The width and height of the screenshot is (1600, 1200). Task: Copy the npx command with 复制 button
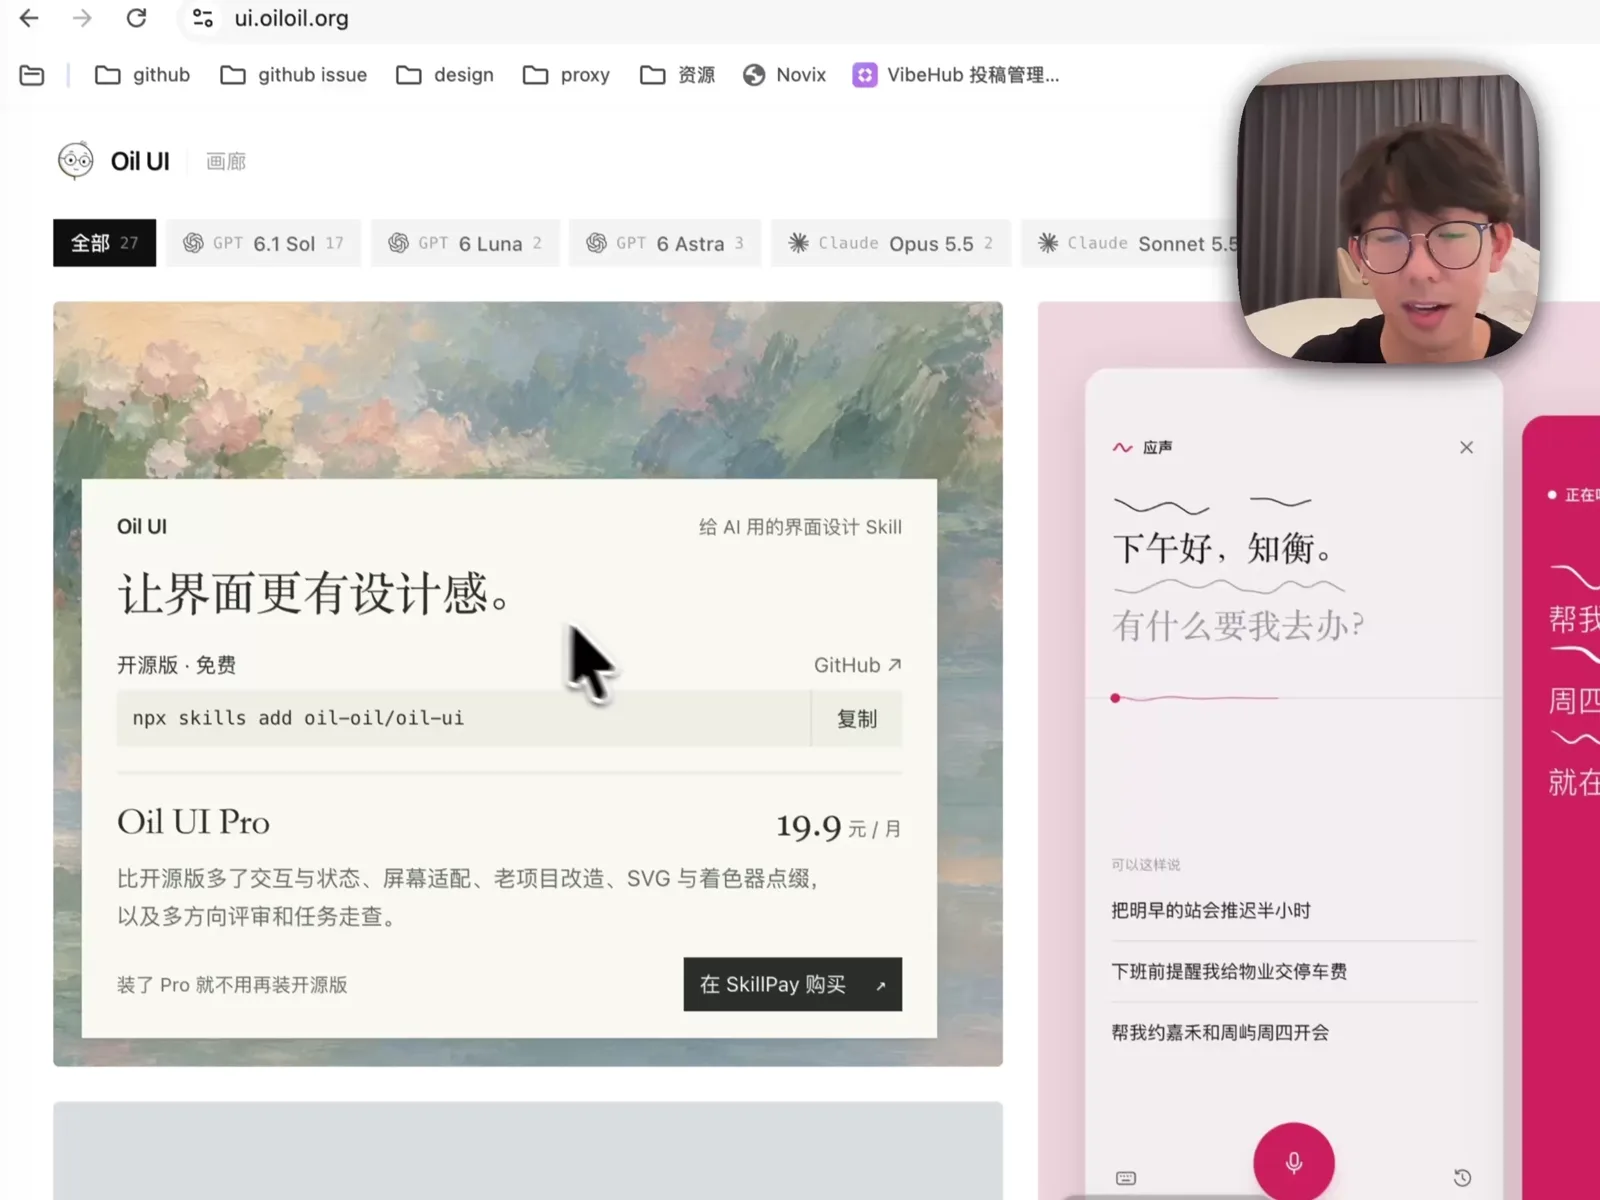coord(857,719)
